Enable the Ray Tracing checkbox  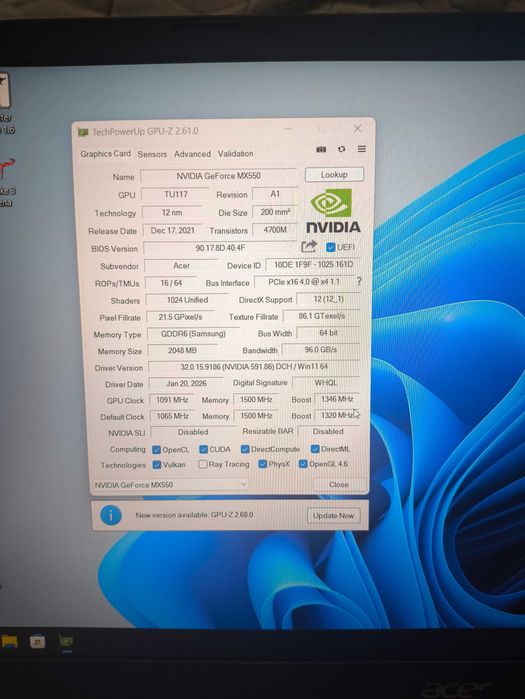click(202, 465)
